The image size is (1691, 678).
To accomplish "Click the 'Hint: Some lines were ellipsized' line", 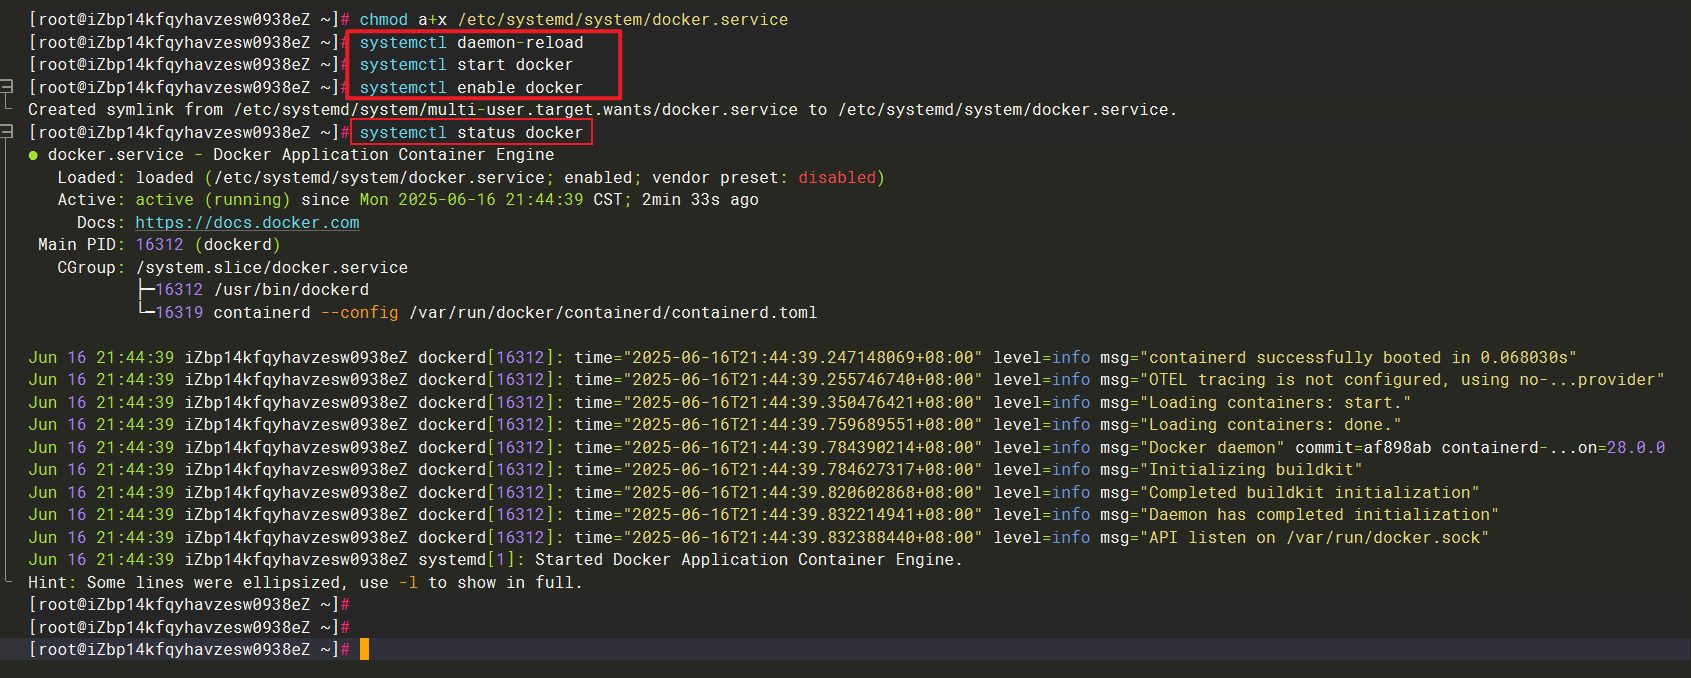I will click(x=305, y=582).
